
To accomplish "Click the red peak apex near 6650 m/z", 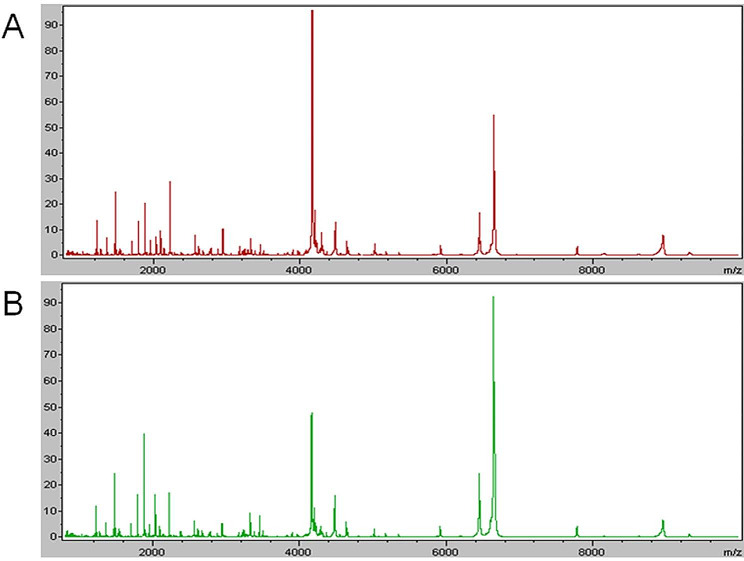I will tap(493, 117).
